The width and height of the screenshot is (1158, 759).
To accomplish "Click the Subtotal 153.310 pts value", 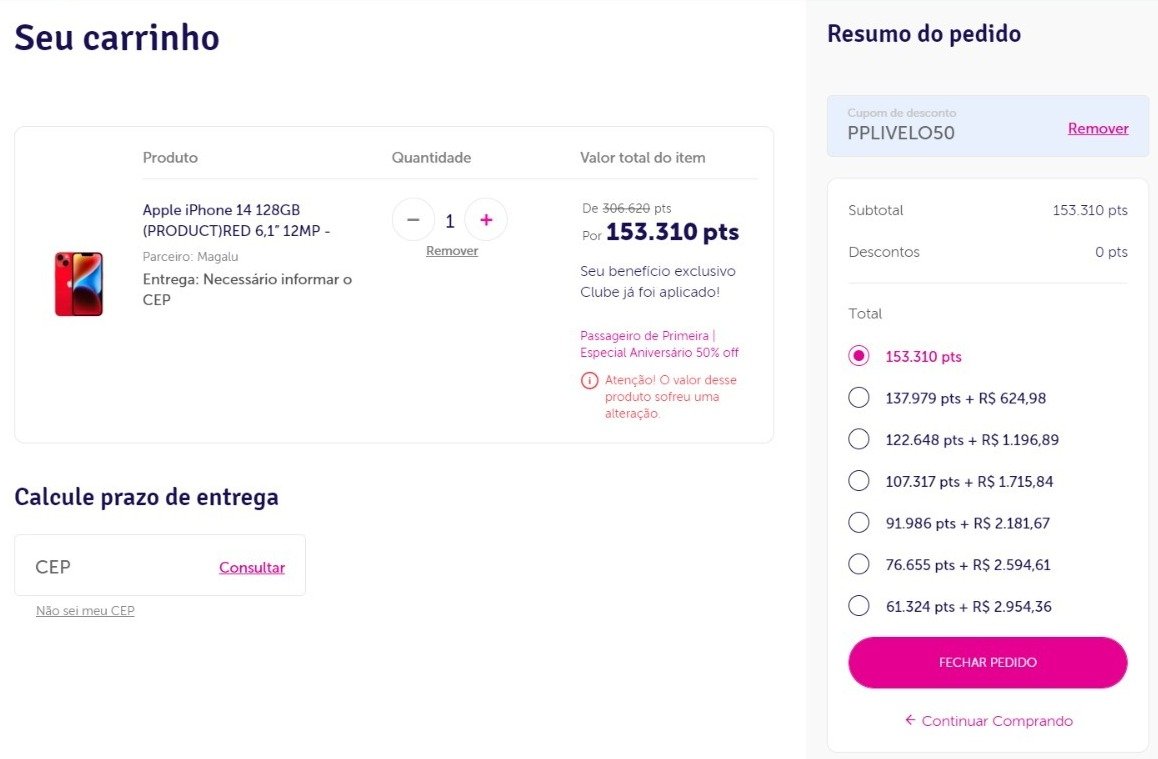I will coord(1089,210).
